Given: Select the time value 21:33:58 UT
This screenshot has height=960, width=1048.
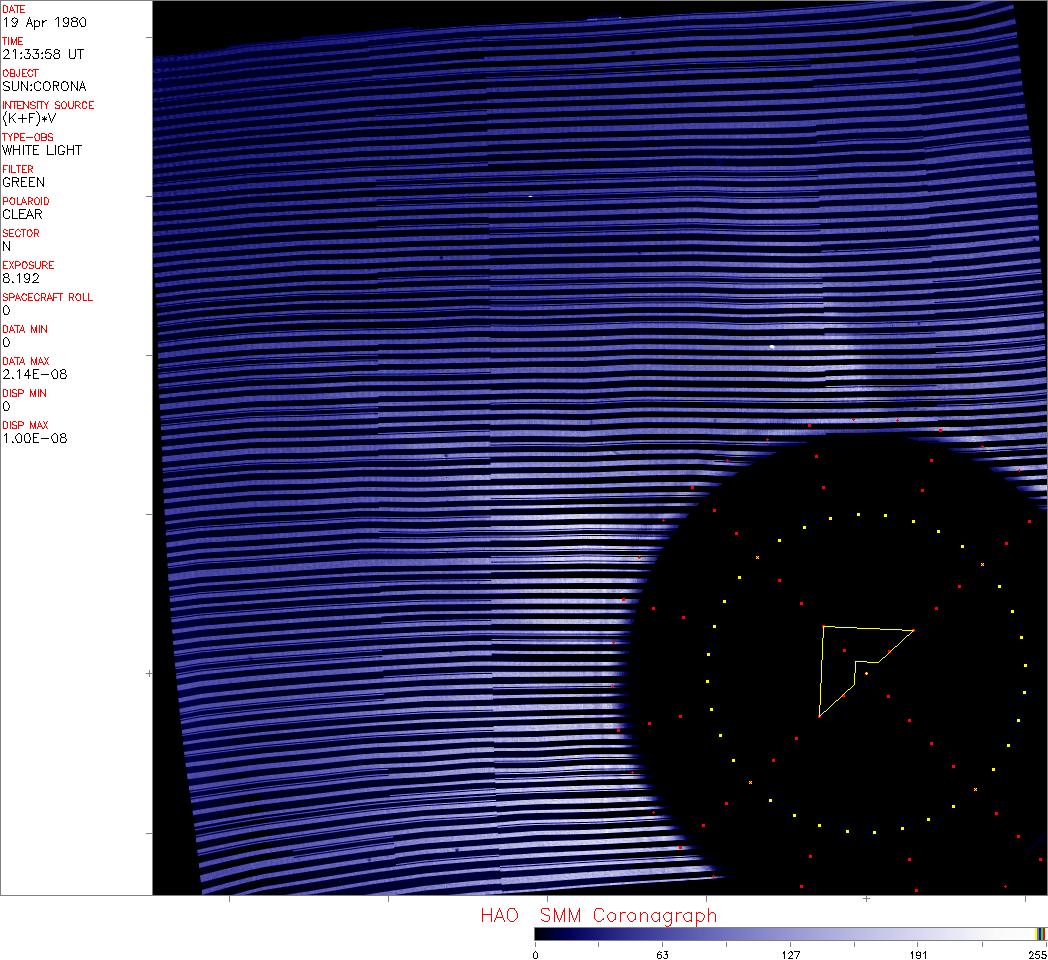Looking at the screenshot, I should pyautogui.click(x=43, y=54).
